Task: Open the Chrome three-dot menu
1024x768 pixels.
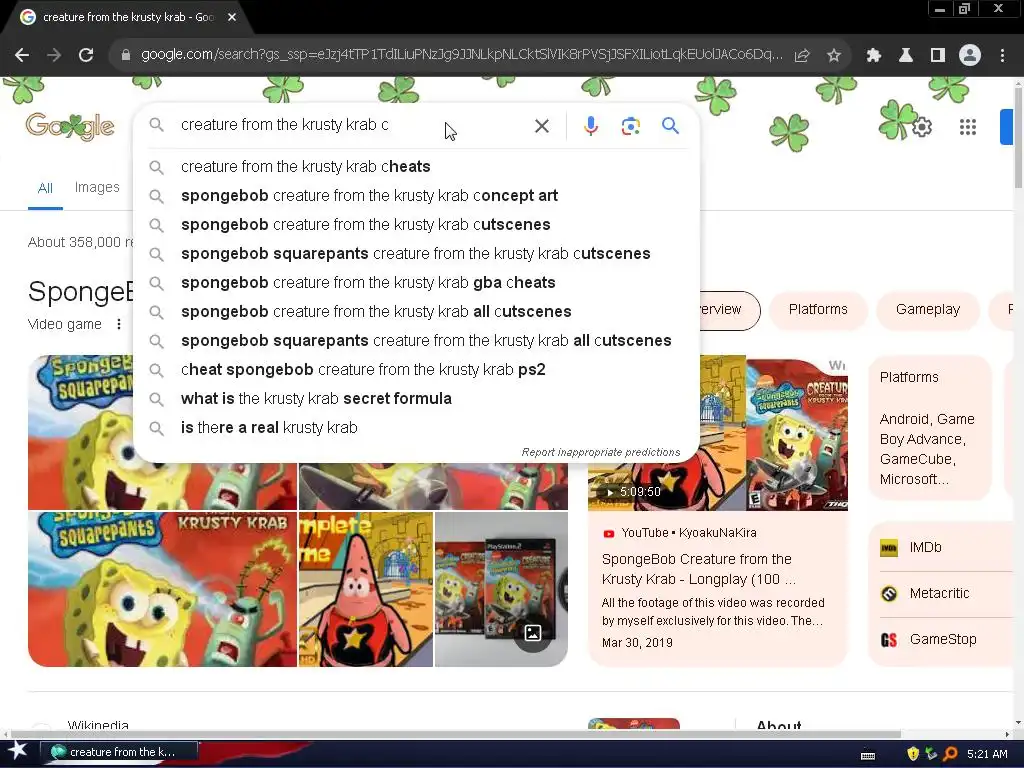Action: pyautogui.click(x=1002, y=56)
